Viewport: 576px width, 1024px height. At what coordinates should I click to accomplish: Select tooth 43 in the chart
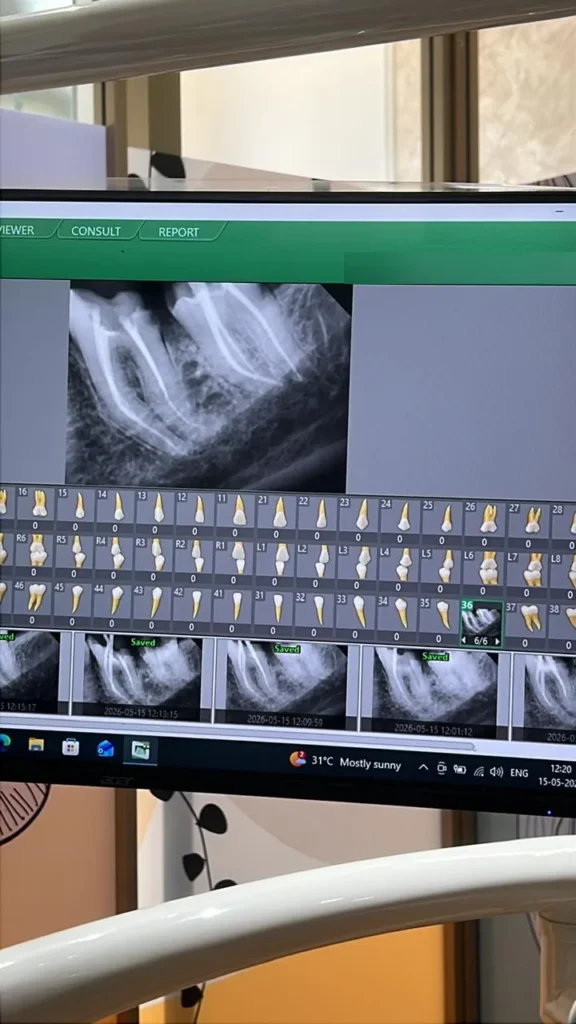click(x=153, y=605)
